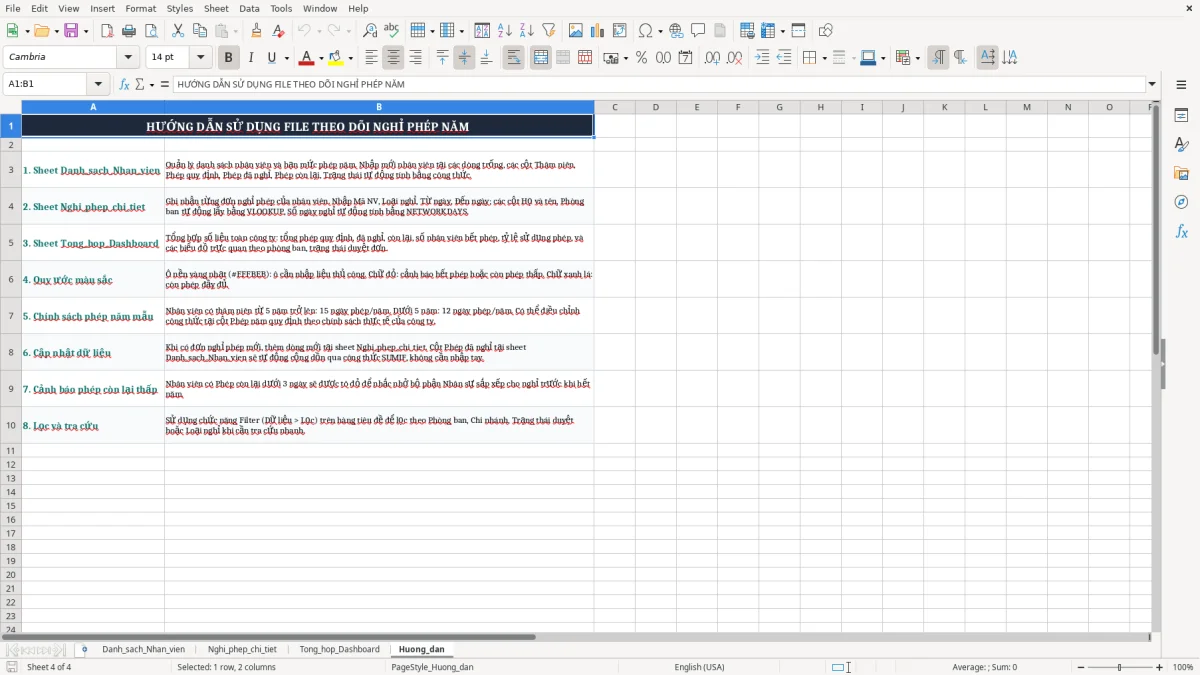Copy selection with copy icon
Image resolution: width=1200 pixels, height=675 pixels.
[200, 31]
